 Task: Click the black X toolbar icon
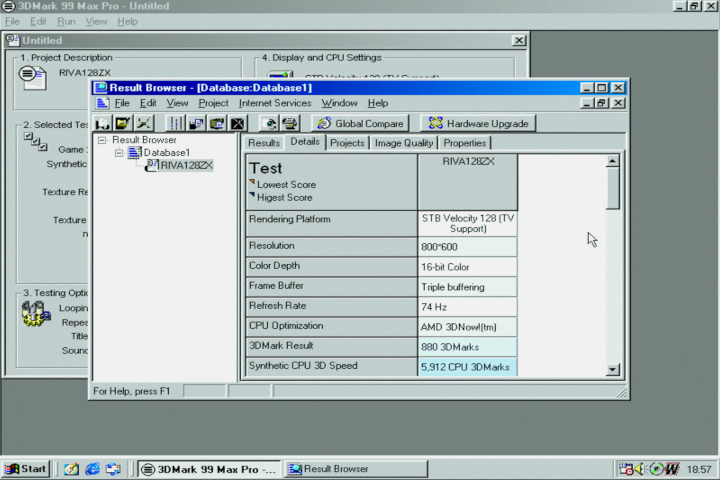[x=237, y=123]
